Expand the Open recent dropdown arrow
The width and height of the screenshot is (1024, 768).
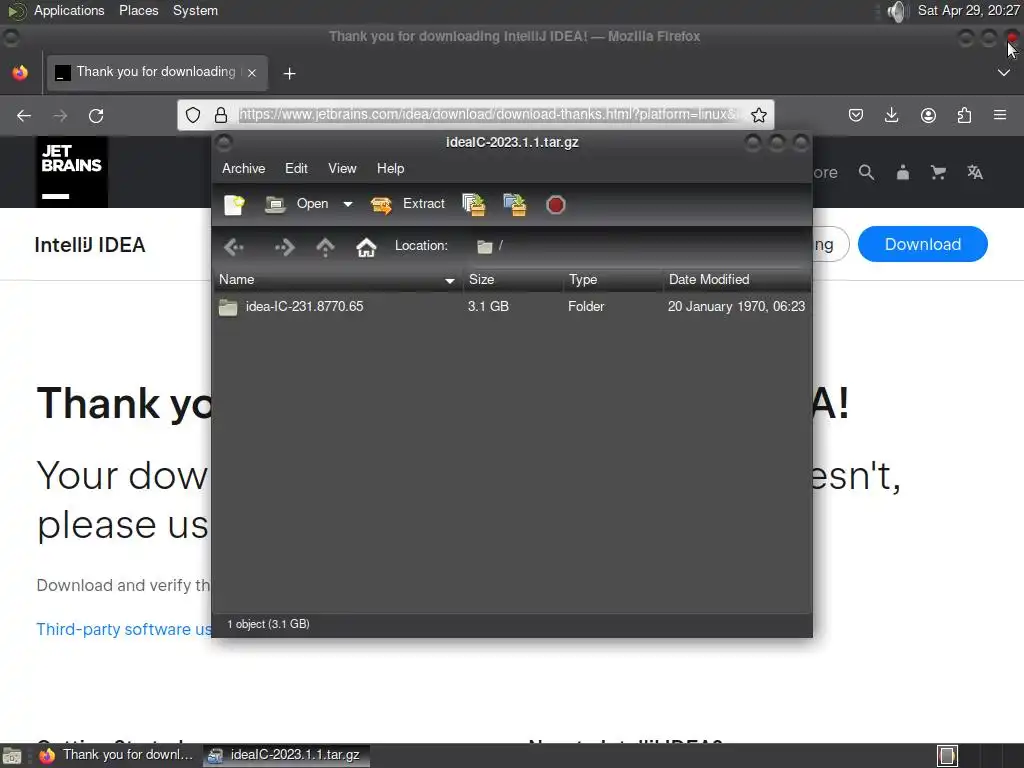(347, 204)
